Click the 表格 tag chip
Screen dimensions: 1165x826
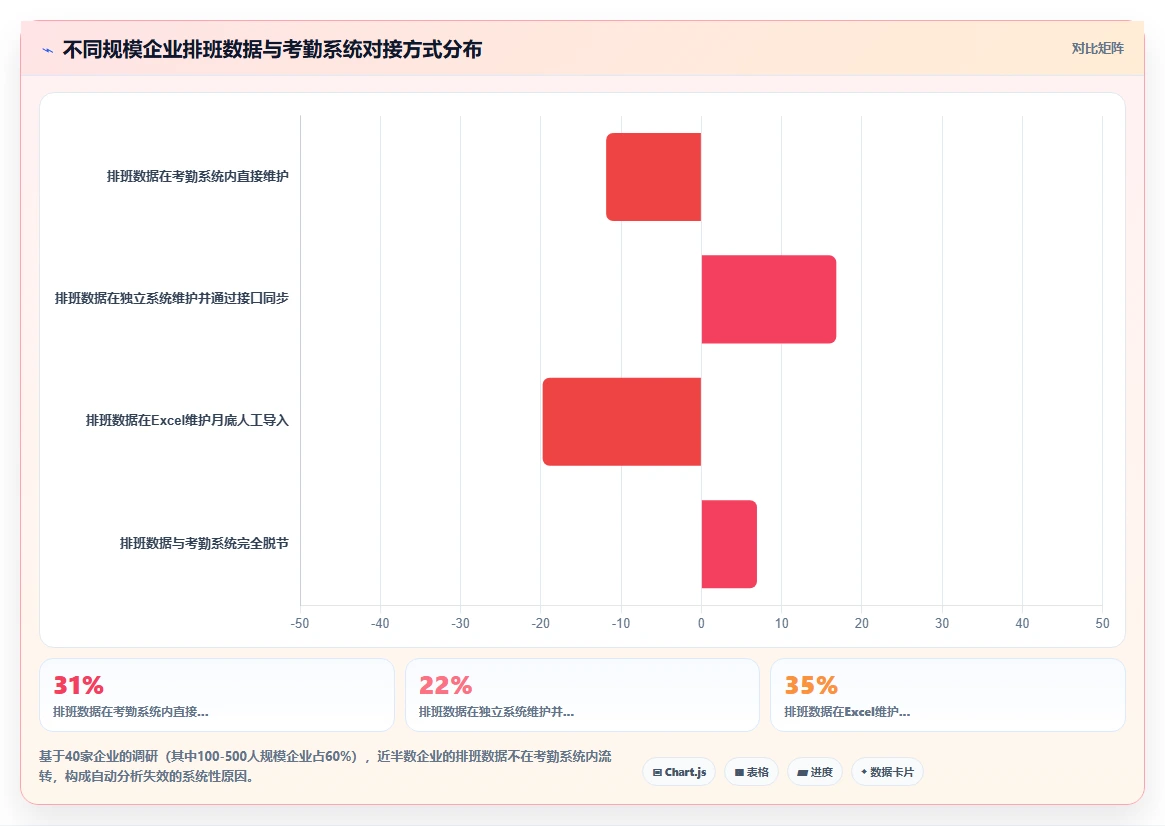[751, 772]
